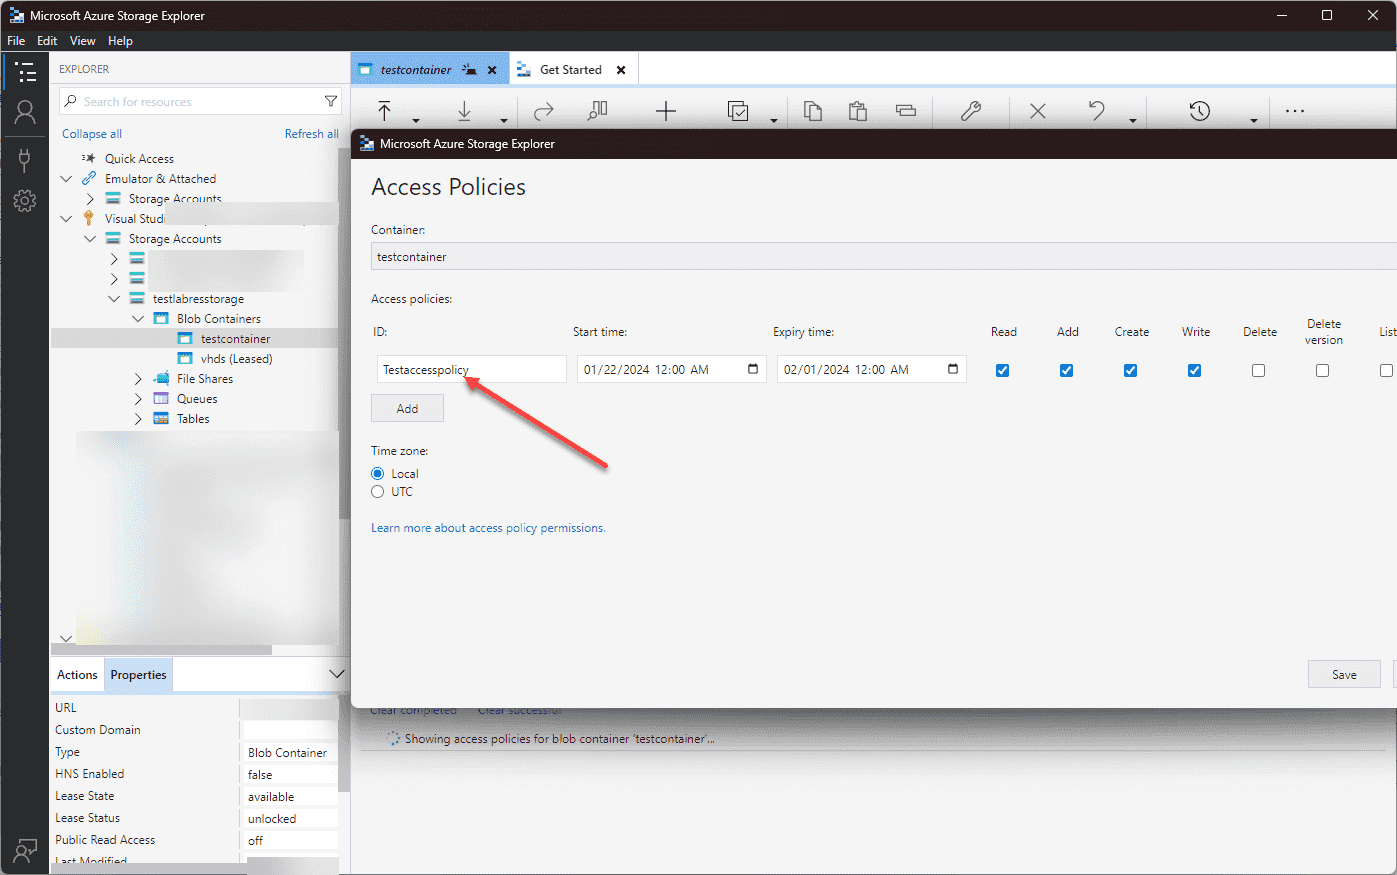The width and height of the screenshot is (1397, 875).
Task: Click the clock history toolbar icon
Action: point(1200,111)
